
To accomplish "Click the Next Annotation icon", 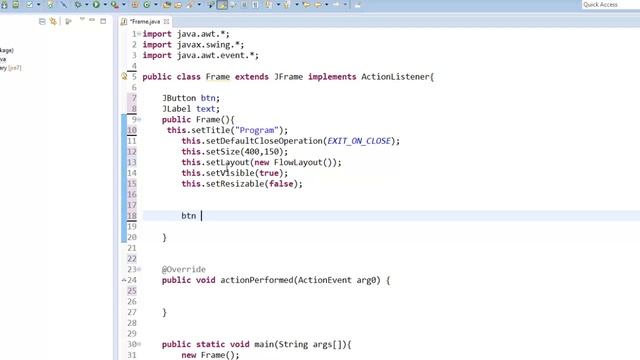I will click(x=269, y=4).
